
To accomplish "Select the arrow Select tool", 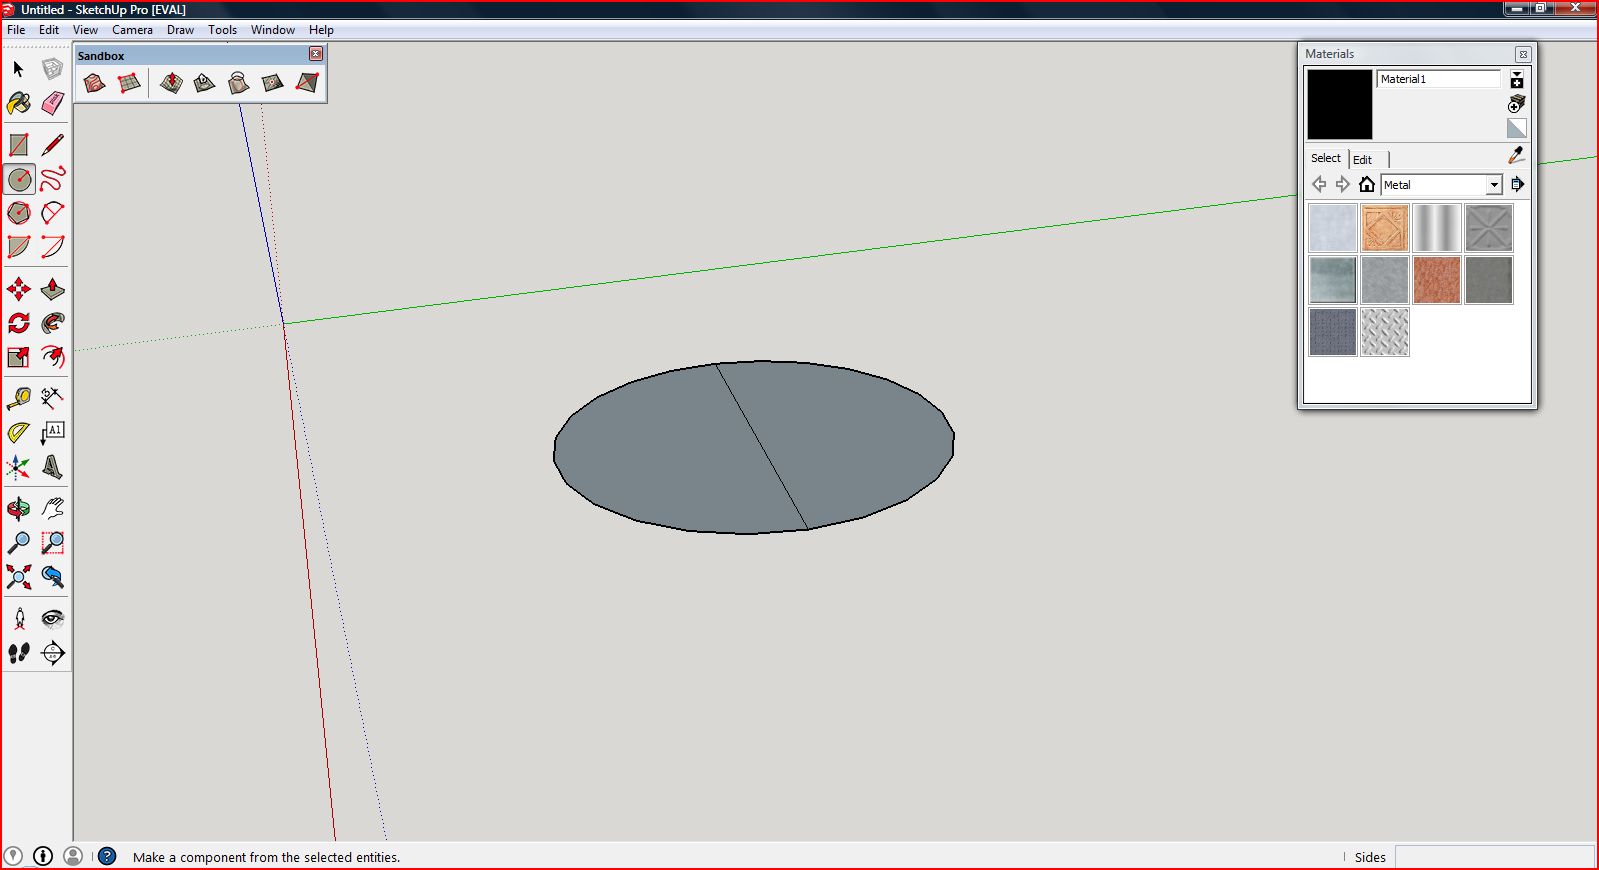I will [x=18, y=69].
